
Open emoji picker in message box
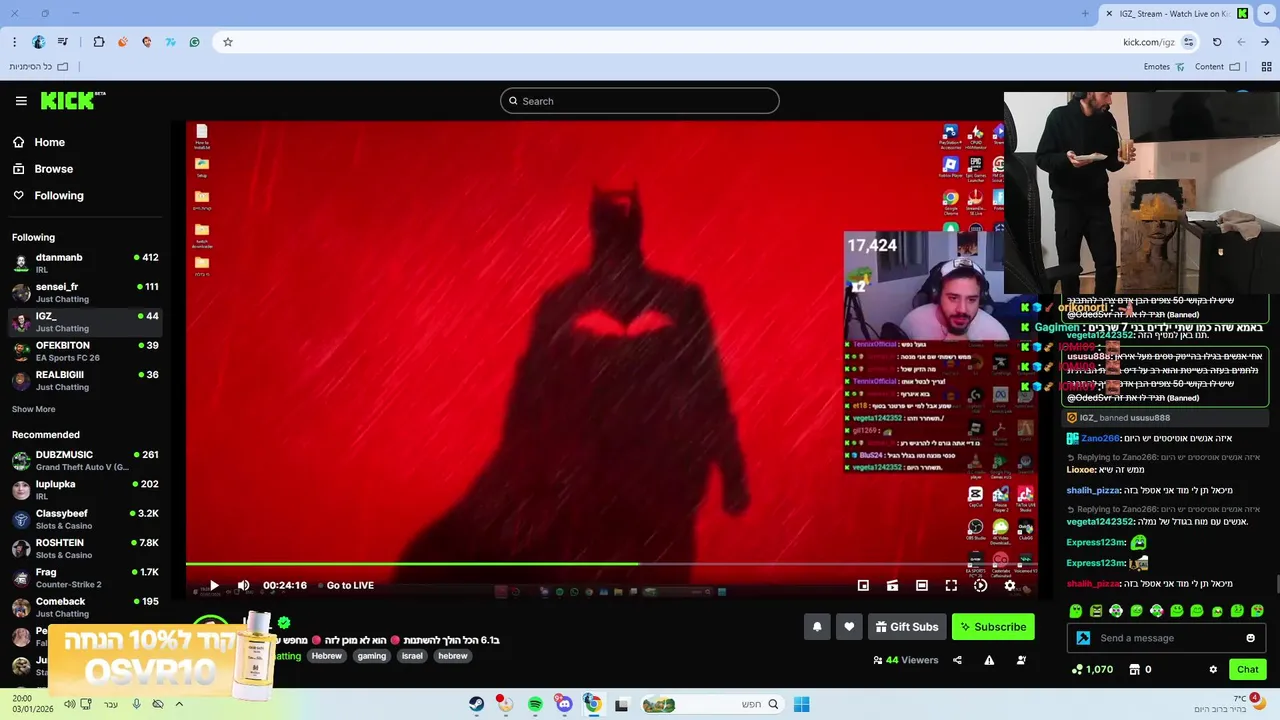(1250, 638)
